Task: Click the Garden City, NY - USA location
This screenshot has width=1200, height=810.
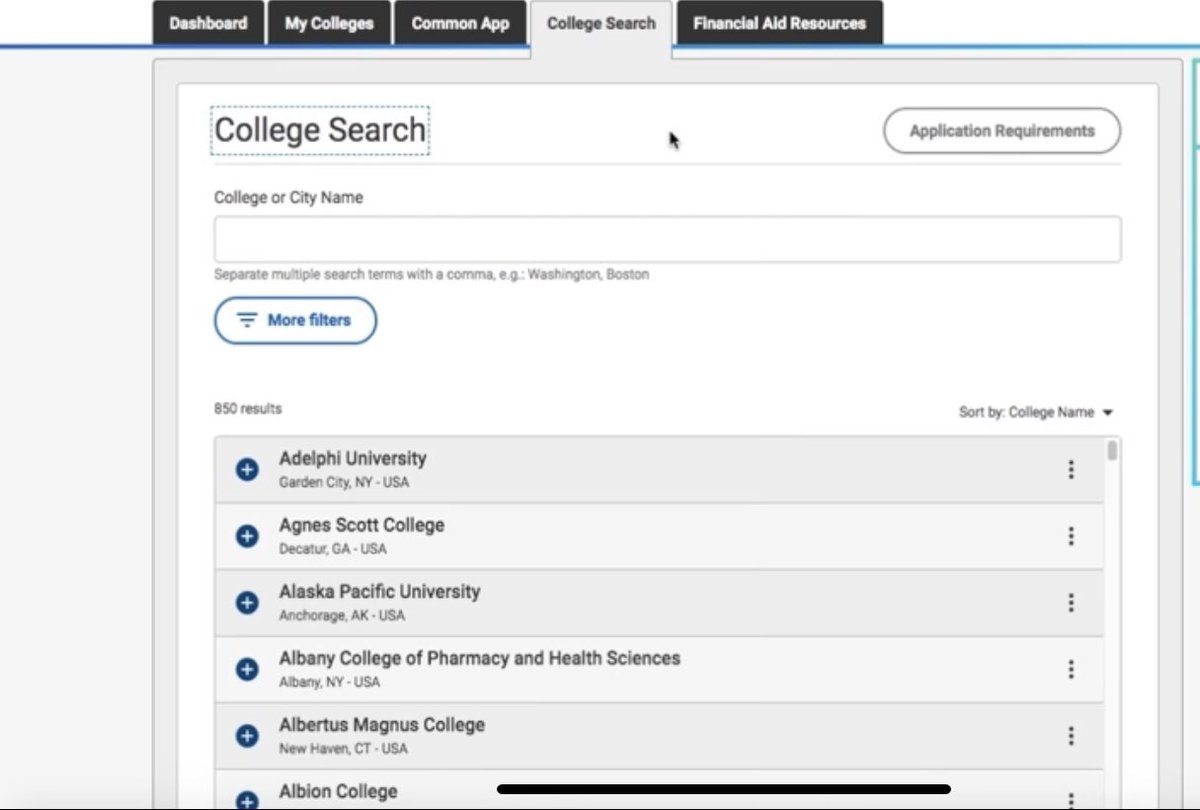Action: pyautogui.click(x=344, y=483)
